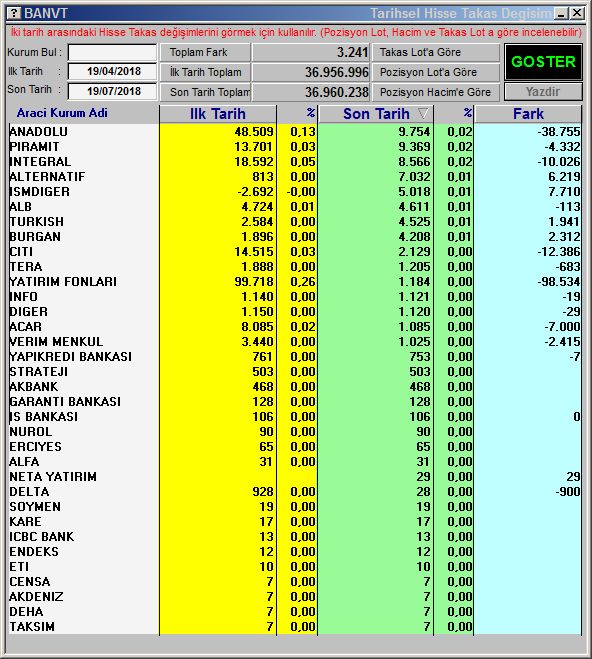Sort by Ilk Tarih column header
592x659 pixels.
[218, 114]
